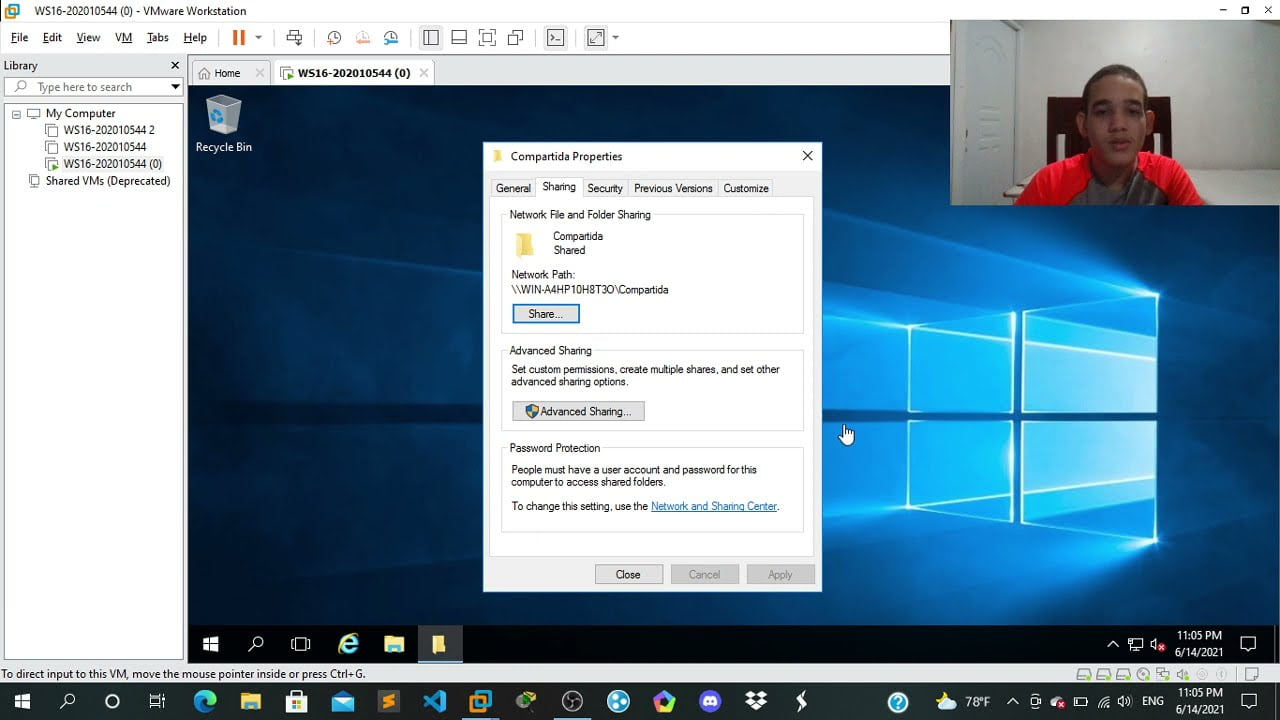Unmute the guest system volume icon
1280x720 pixels.
click(x=1155, y=644)
